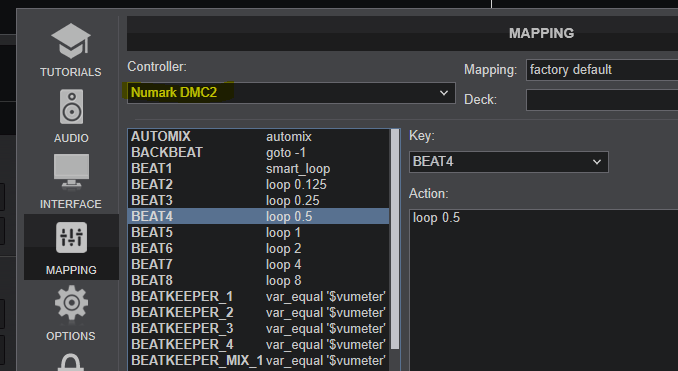Open the Tutorials graduation cap icon
678x371 pixels.
click(71, 41)
